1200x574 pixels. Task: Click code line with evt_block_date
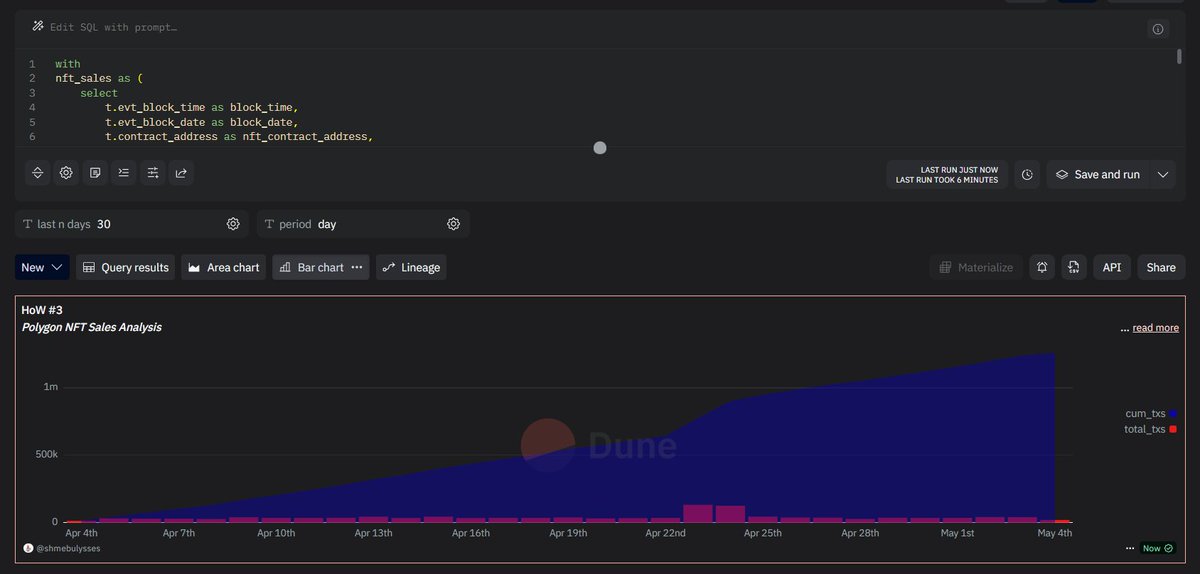coord(202,122)
